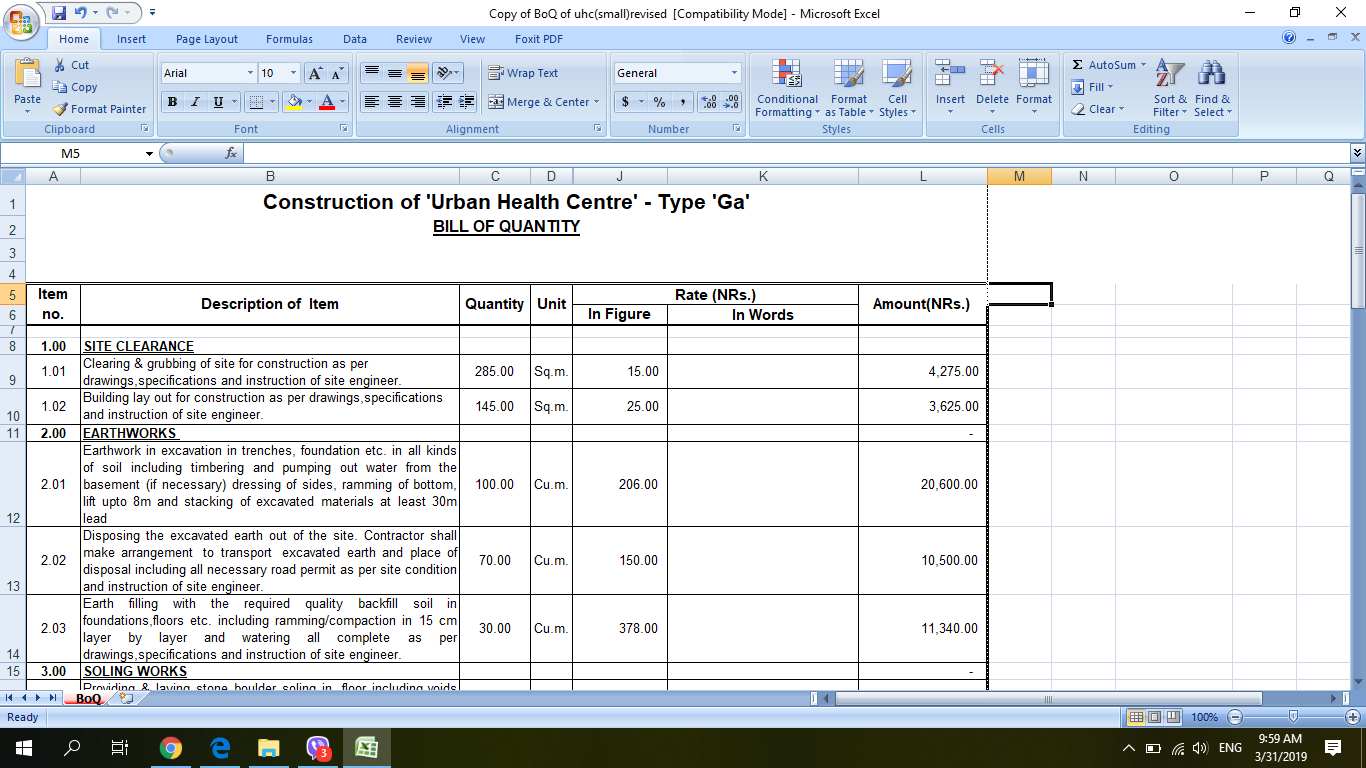Open Sort & Filter options
Screen dimensions: 1366x768
point(1170,88)
